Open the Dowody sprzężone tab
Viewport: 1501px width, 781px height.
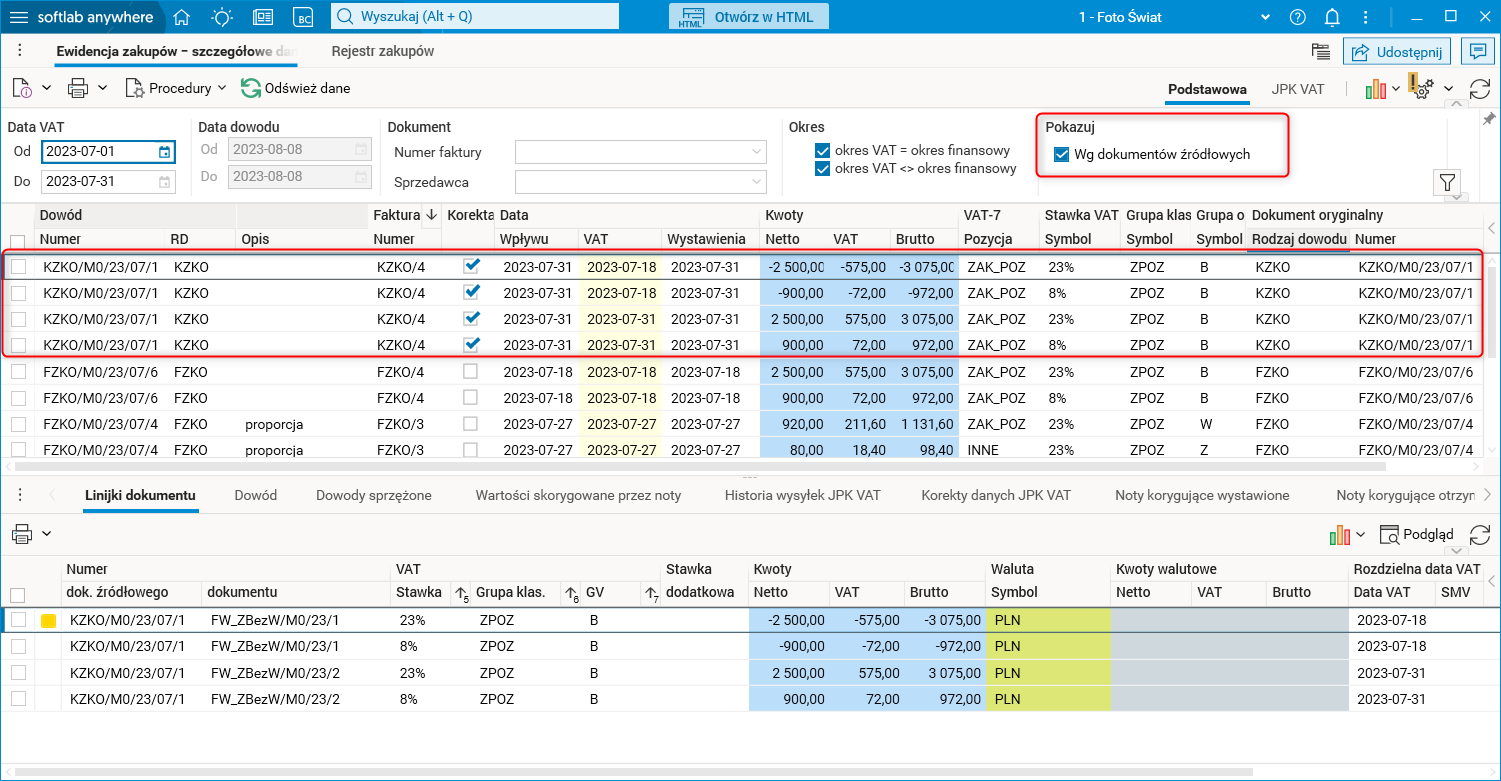tap(373, 495)
